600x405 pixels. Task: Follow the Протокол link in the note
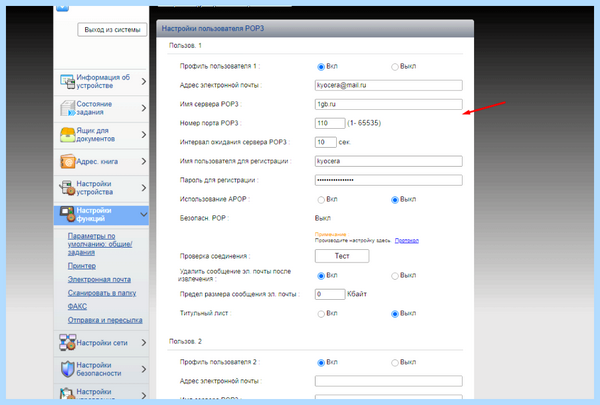[407, 240]
